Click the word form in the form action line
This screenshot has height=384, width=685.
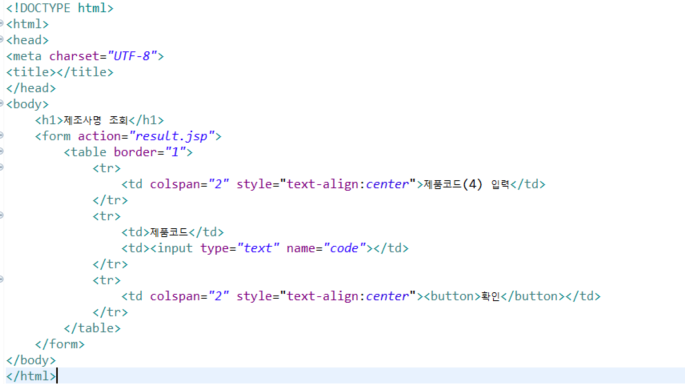pyautogui.click(x=56, y=136)
